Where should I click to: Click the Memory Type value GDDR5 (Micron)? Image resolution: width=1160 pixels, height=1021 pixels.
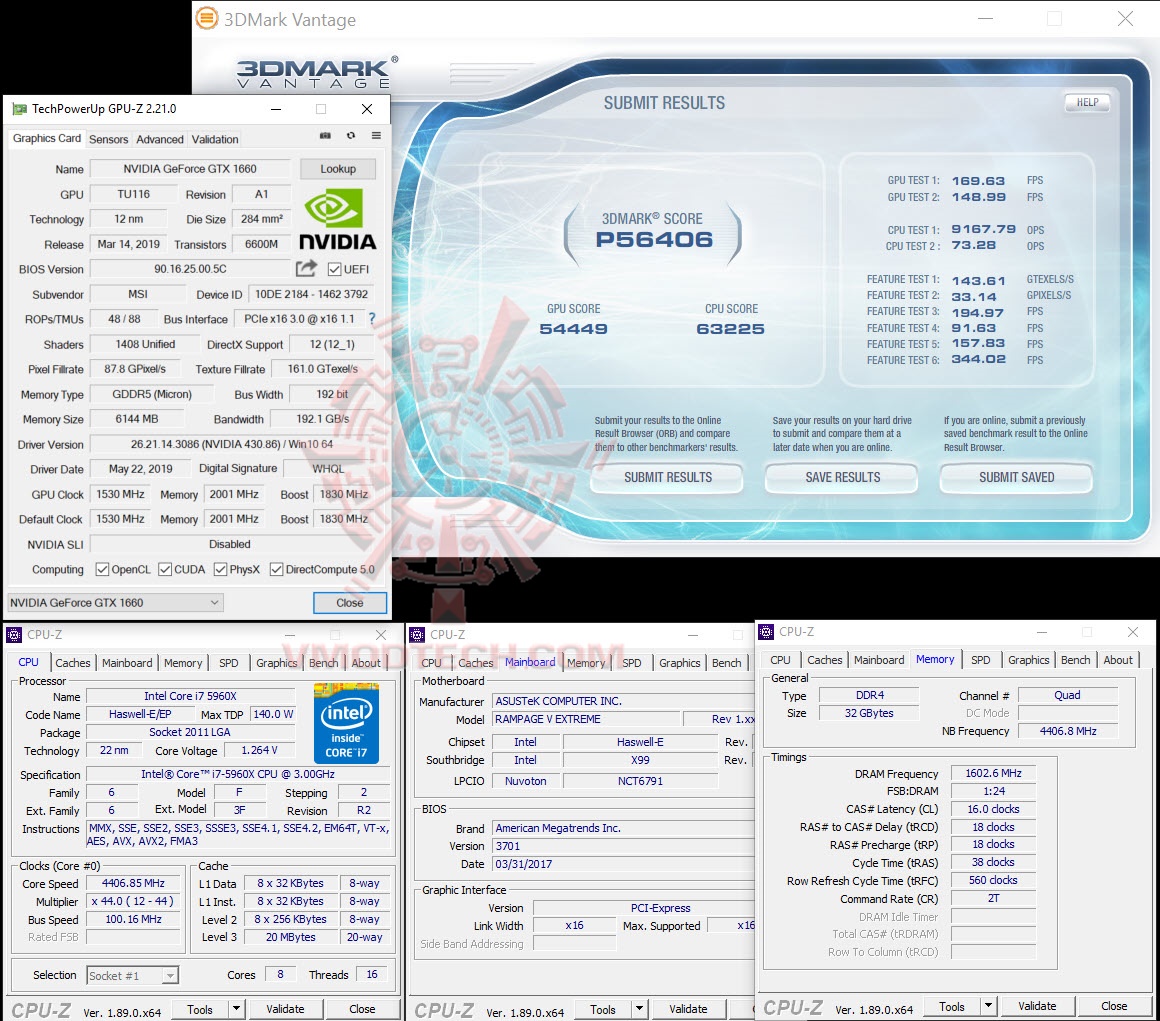pos(152,394)
